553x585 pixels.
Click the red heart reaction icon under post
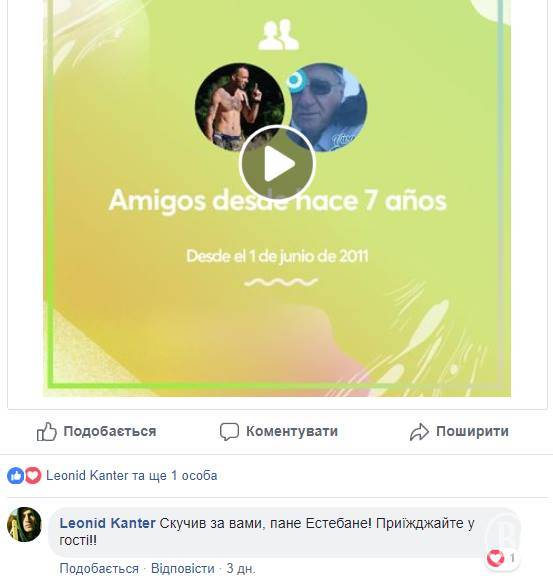pos(33,476)
